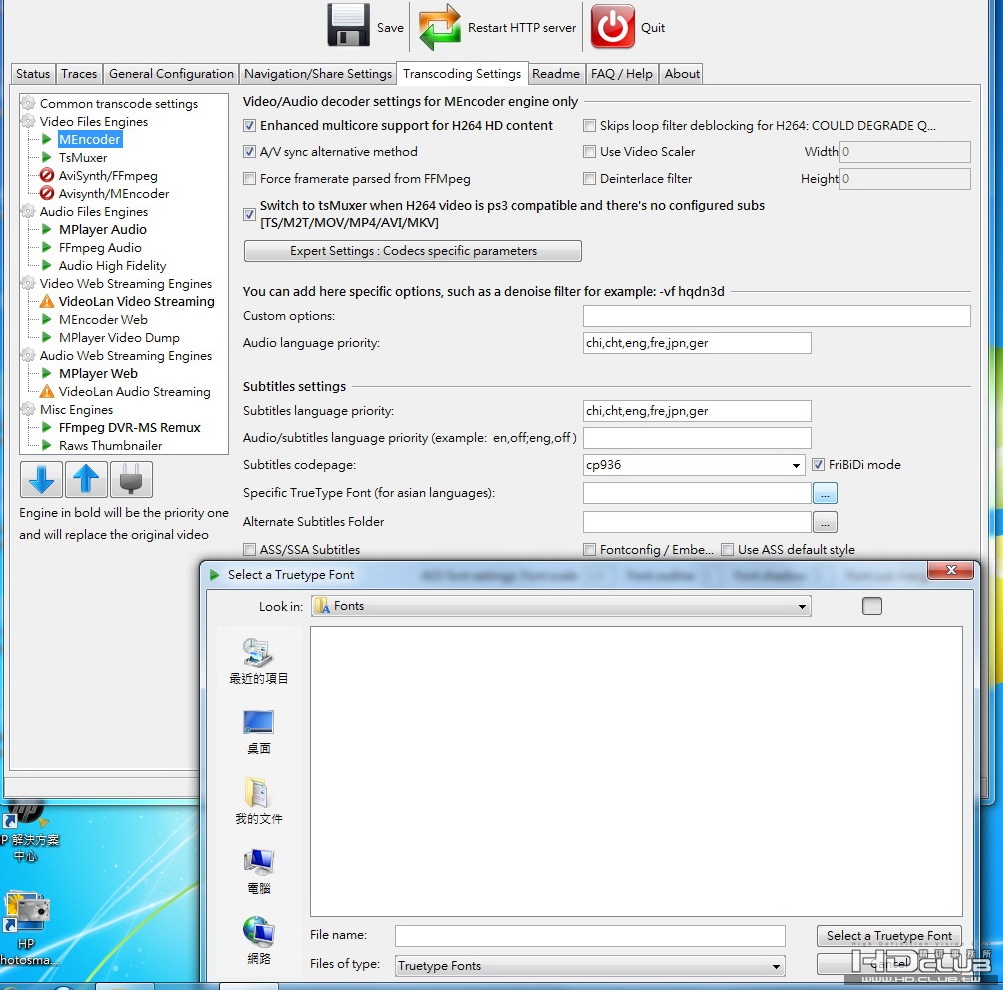
Task: Collapse Misc Engines tree node
Action: [x=28, y=409]
